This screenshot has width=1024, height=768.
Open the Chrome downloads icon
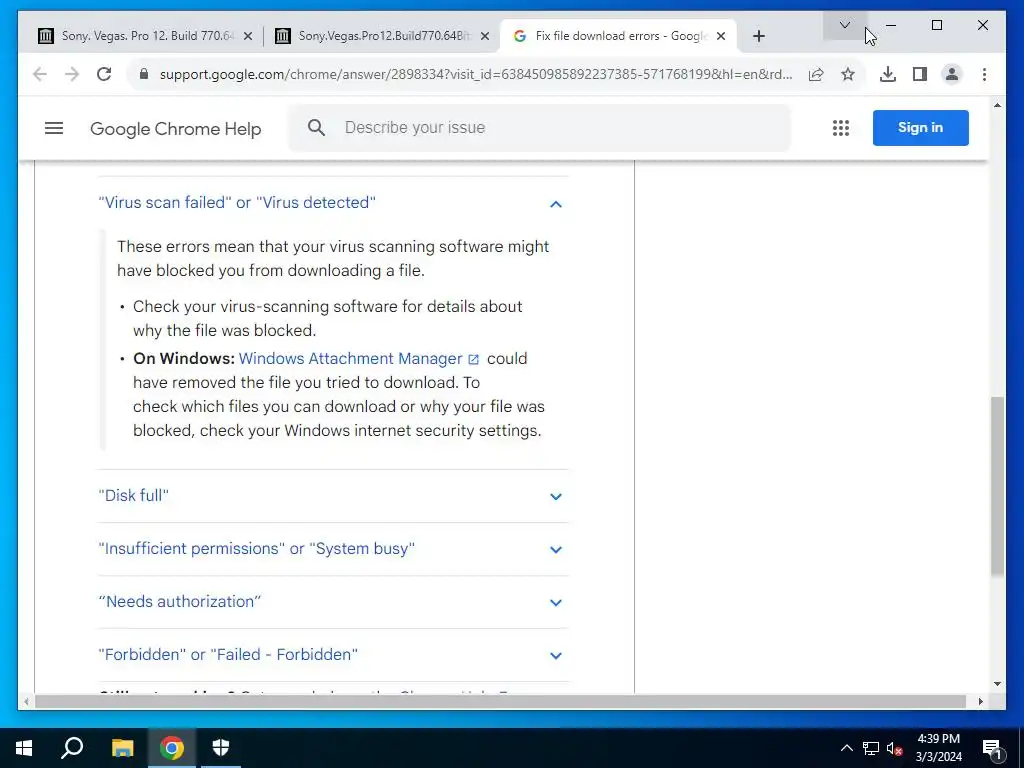[888, 74]
